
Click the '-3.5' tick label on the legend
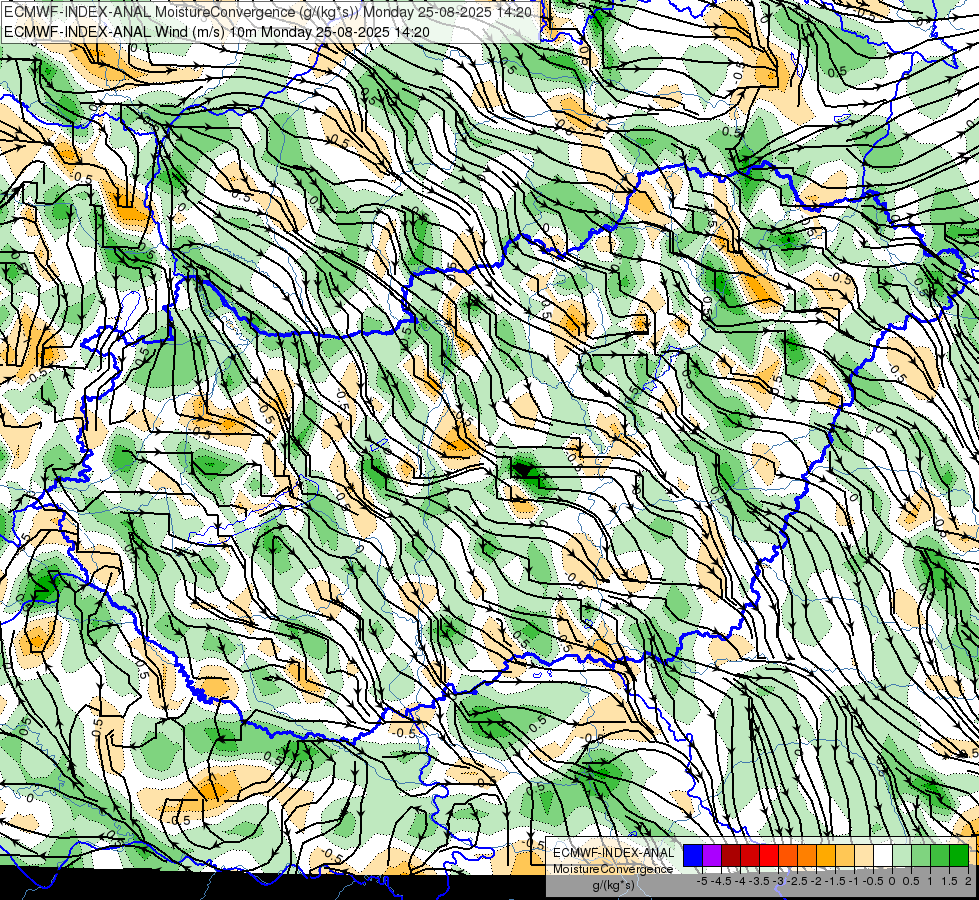[x=759, y=881]
